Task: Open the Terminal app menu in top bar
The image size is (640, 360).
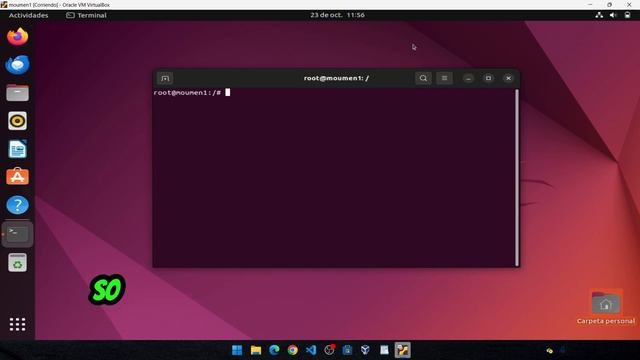Action: 86,15
